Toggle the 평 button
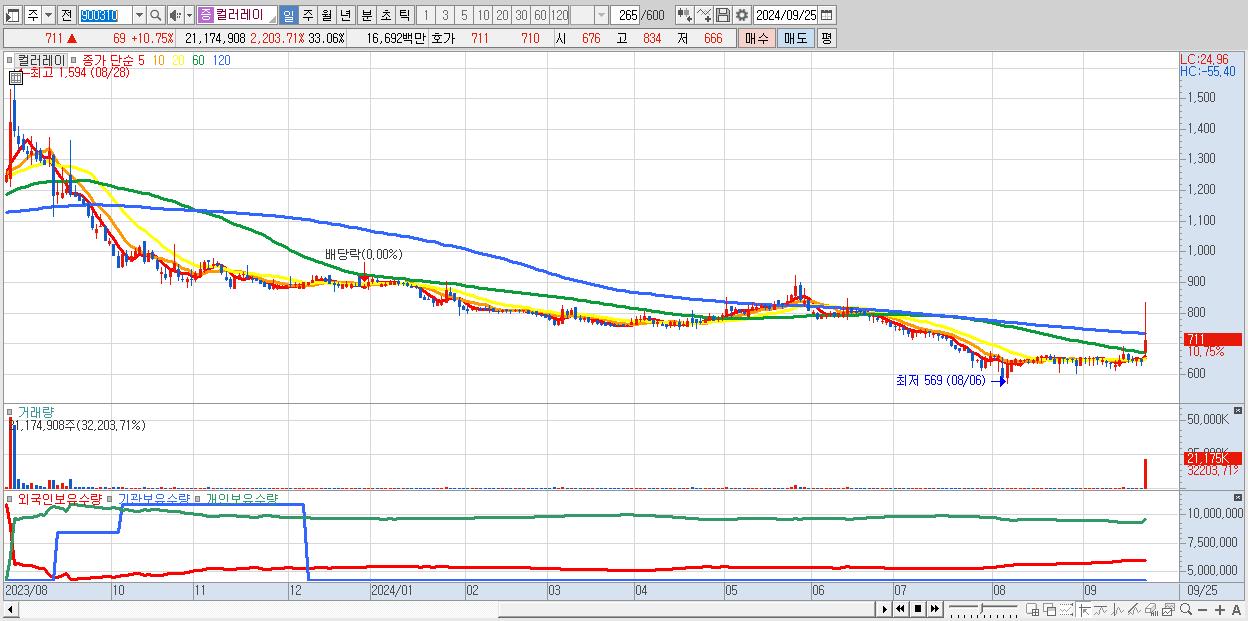 [x=826, y=38]
